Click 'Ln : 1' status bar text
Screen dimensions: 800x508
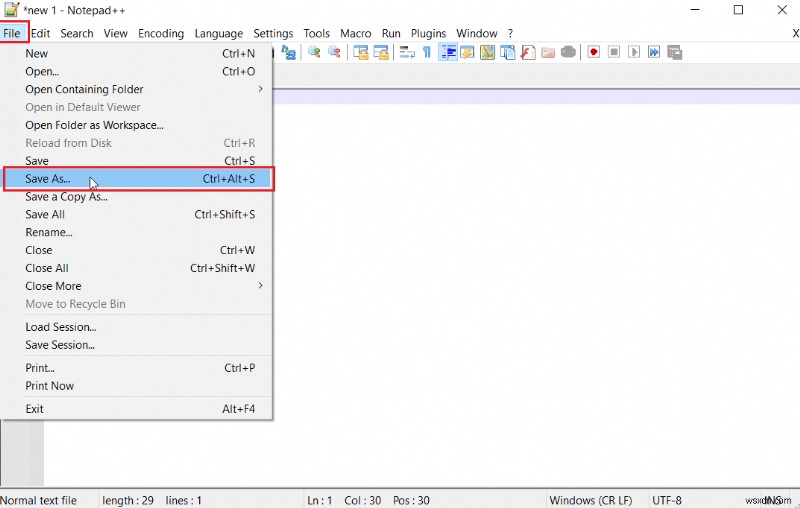point(319,500)
